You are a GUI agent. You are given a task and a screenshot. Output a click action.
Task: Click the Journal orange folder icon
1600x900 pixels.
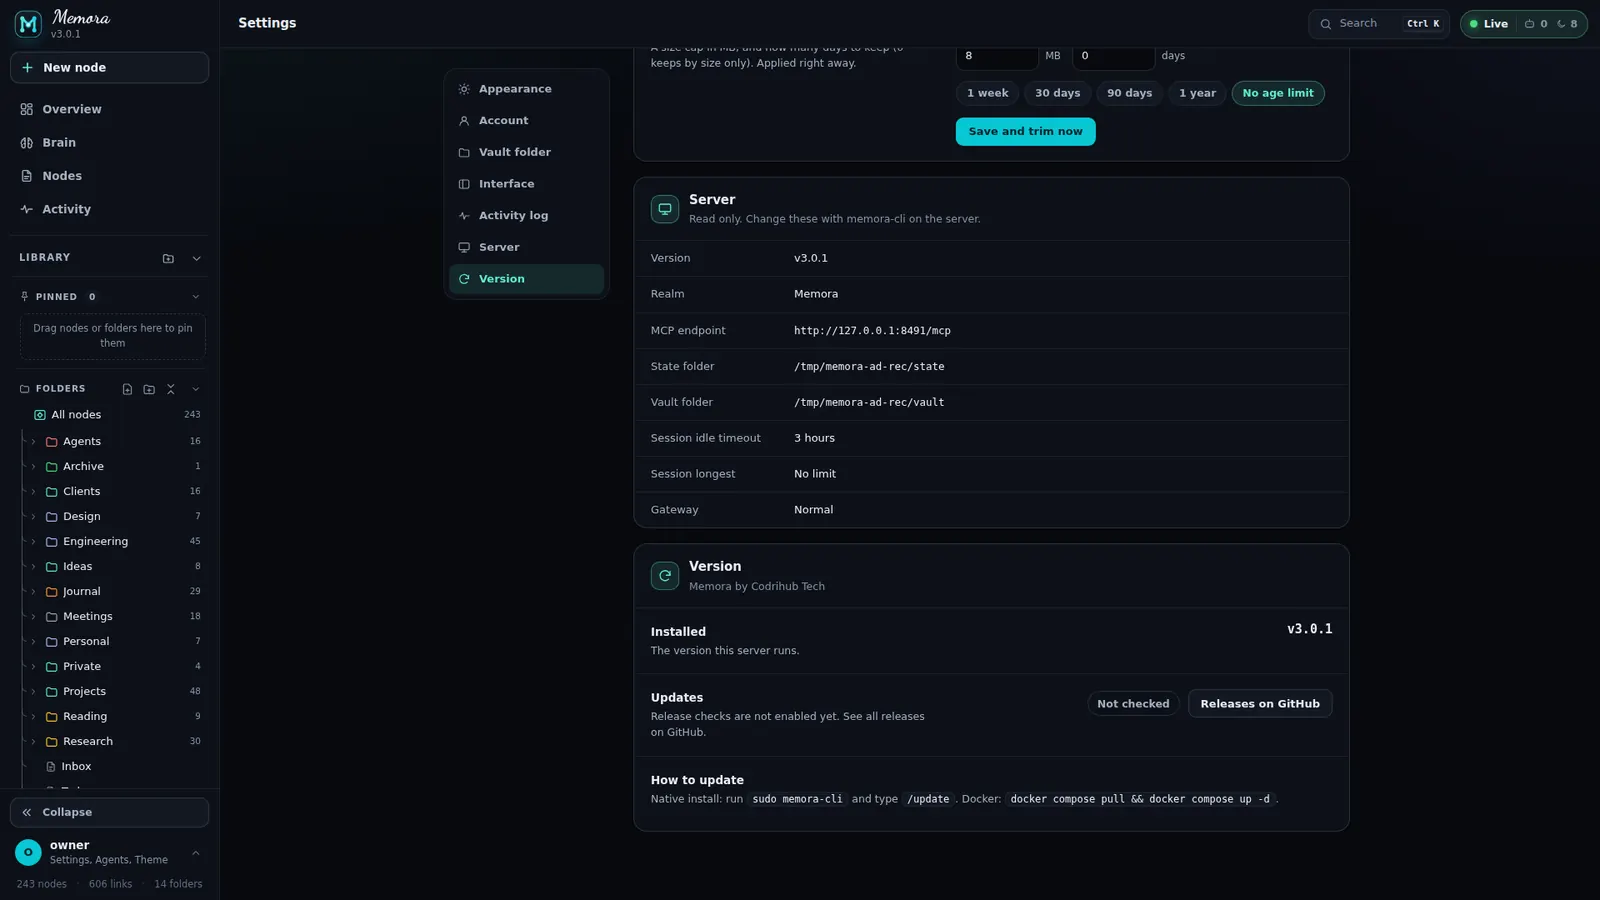coord(52,591)
